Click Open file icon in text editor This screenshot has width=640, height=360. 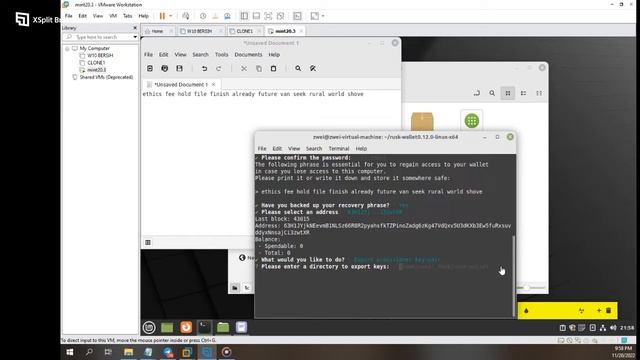click(164, 68)
